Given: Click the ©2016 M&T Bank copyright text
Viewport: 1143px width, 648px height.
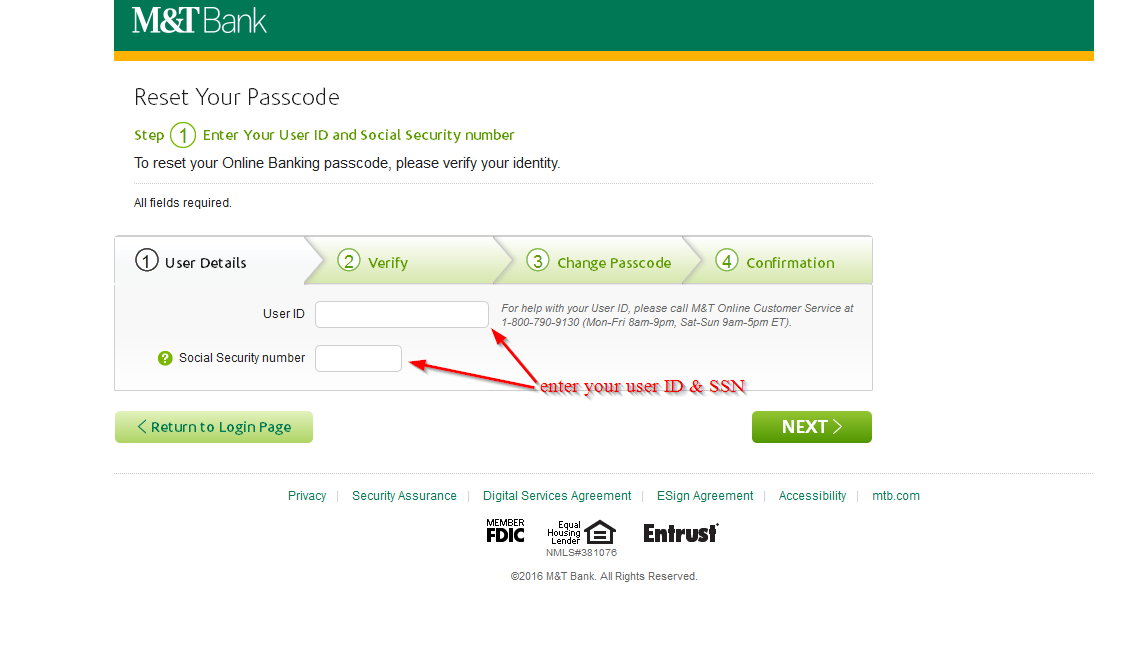Looking at the screenshot, I should coord(604,576).
